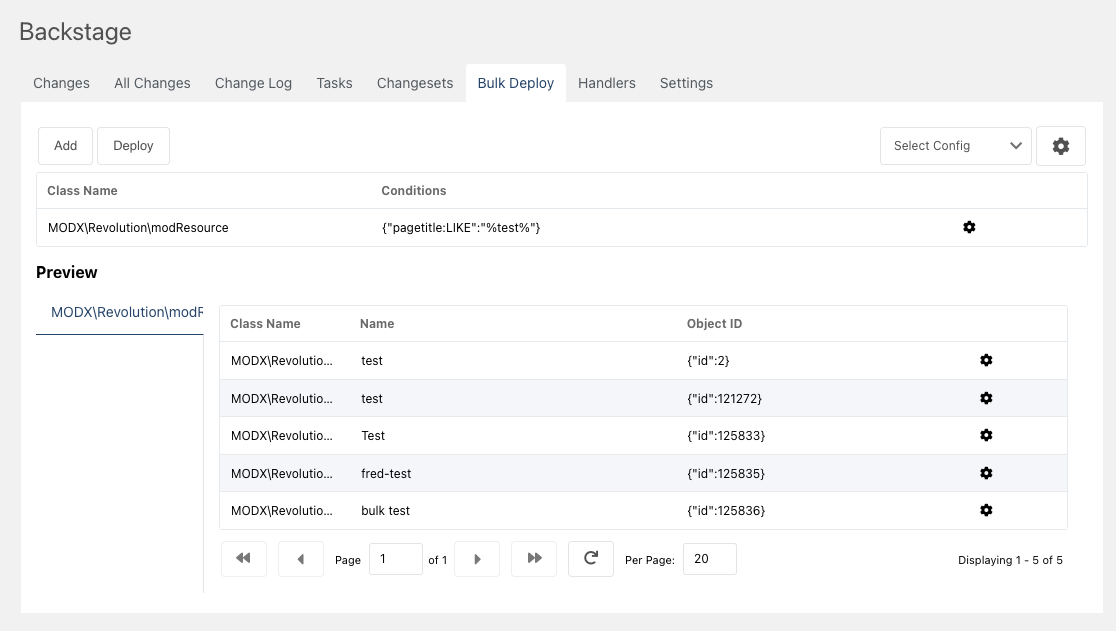Viewport: 1116px width, 631px height.
Task: Open gear menu for modResource condition row
Action: [x=969, y=227]
